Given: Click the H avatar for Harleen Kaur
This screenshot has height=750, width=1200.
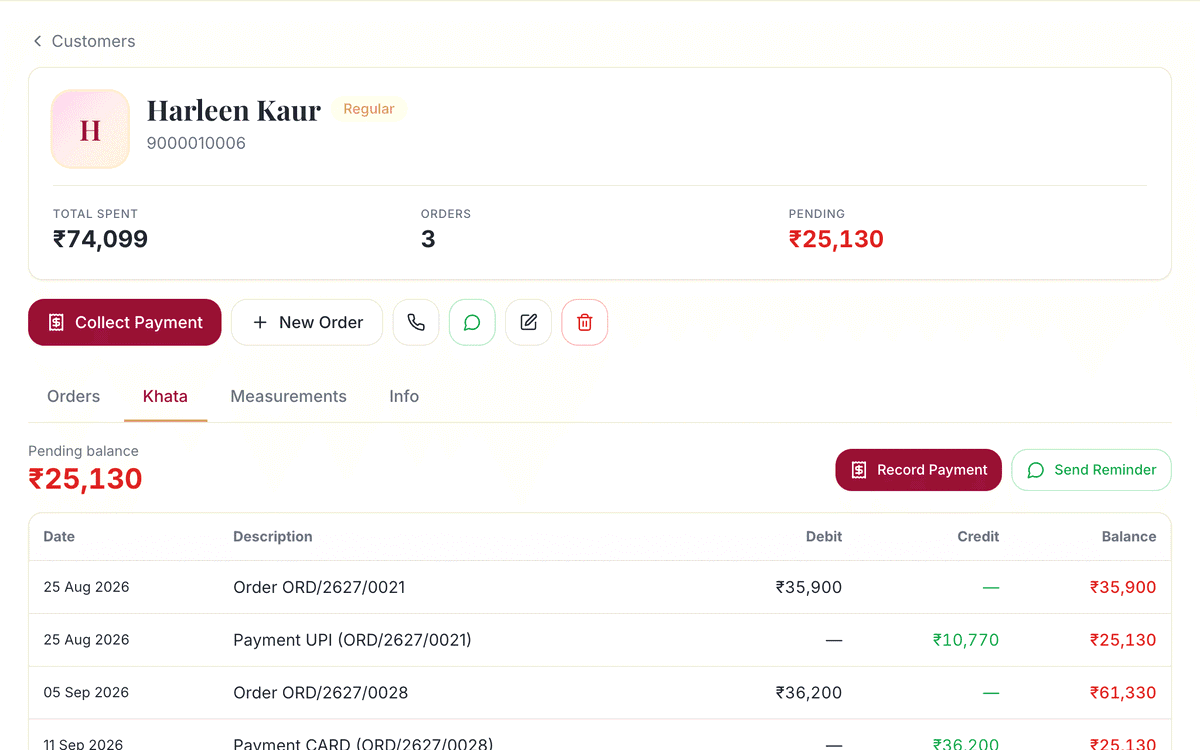Looking at the screenshot, I should coord(90,129).
